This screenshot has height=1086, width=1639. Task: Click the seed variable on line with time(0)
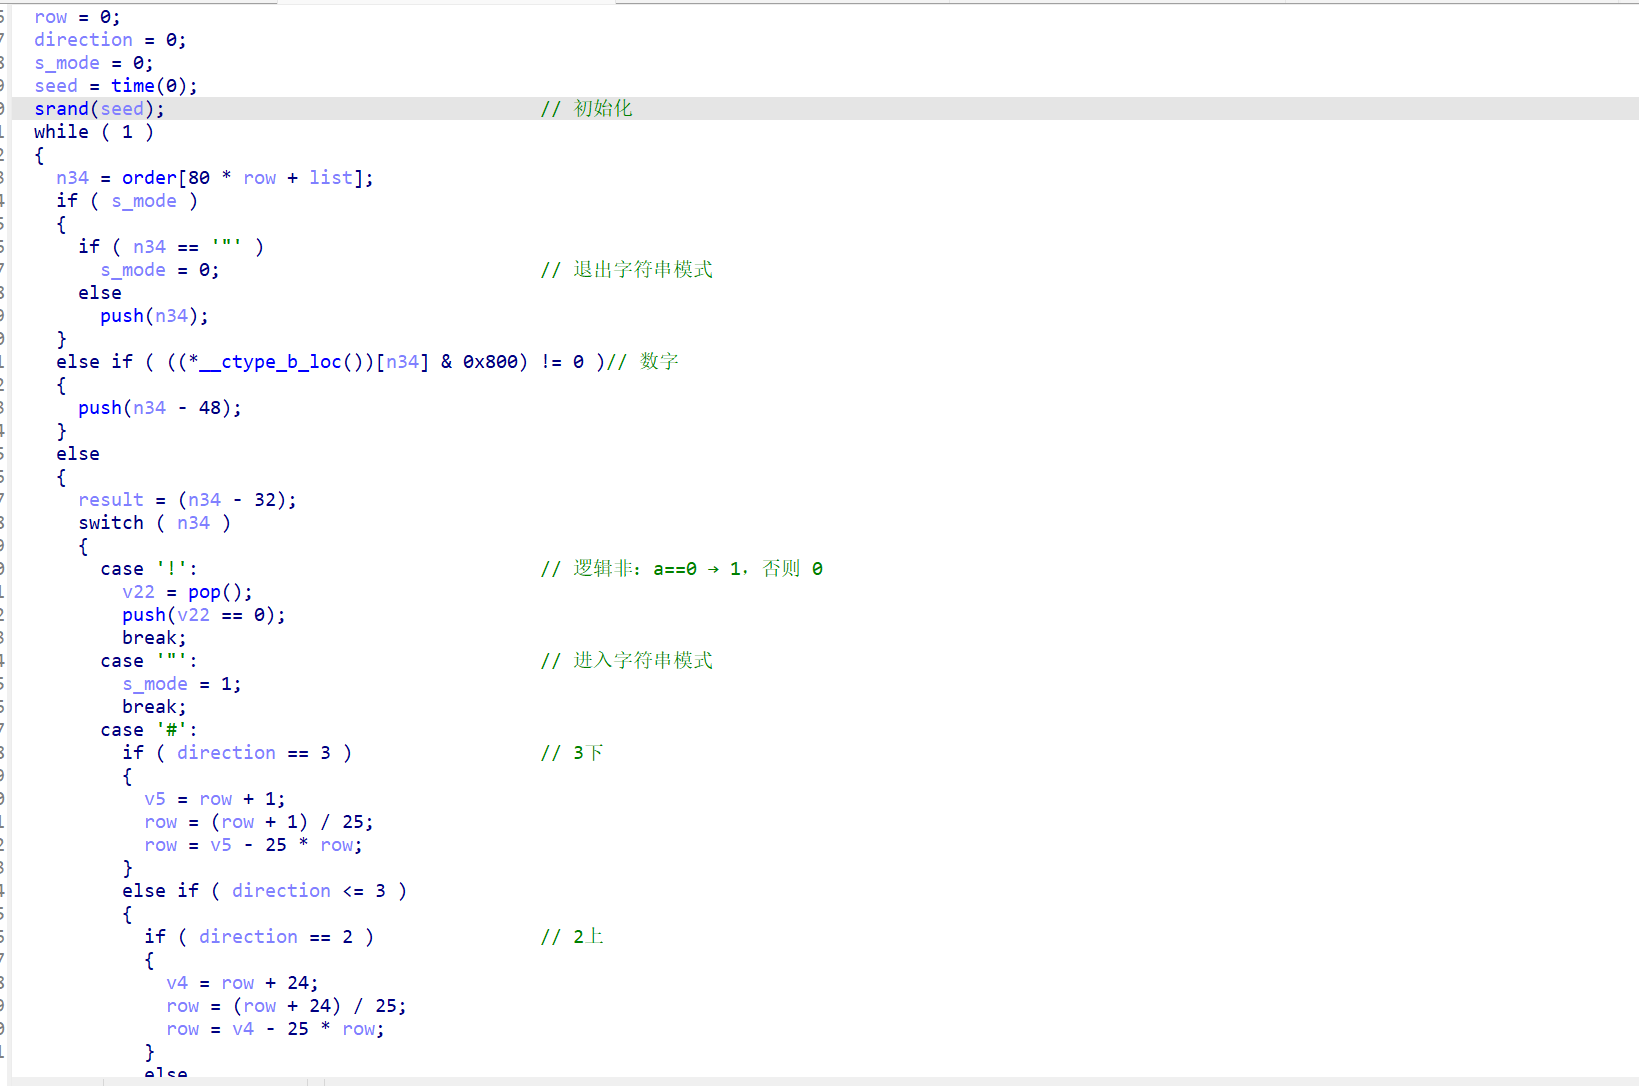[55, 85]
